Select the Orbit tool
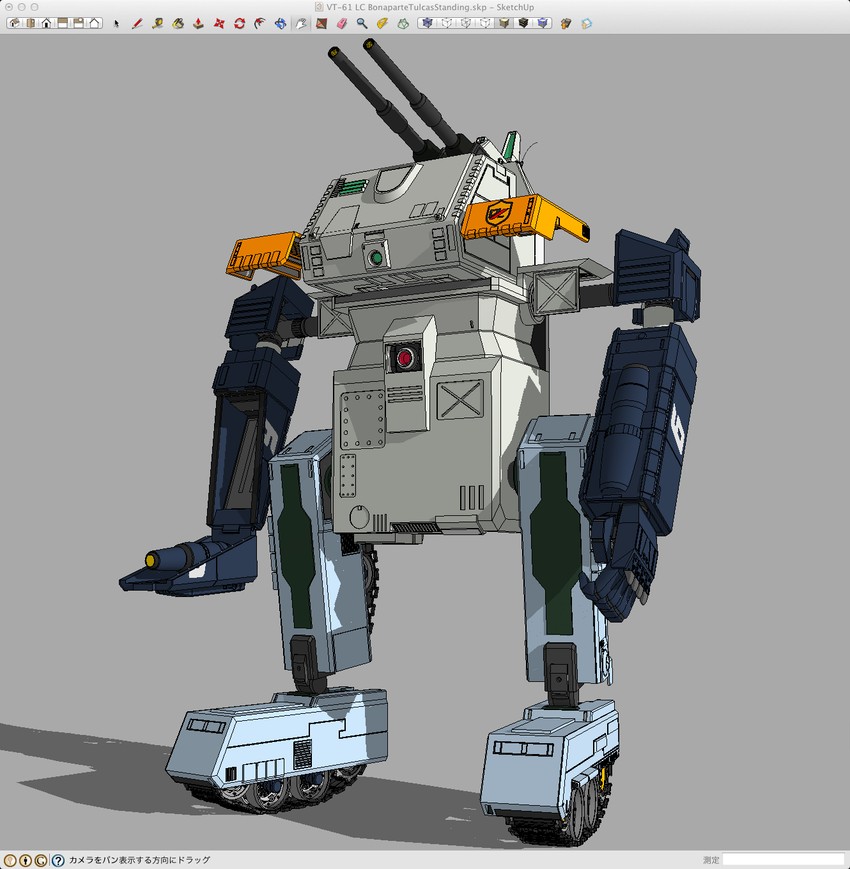 click(280, 23)
